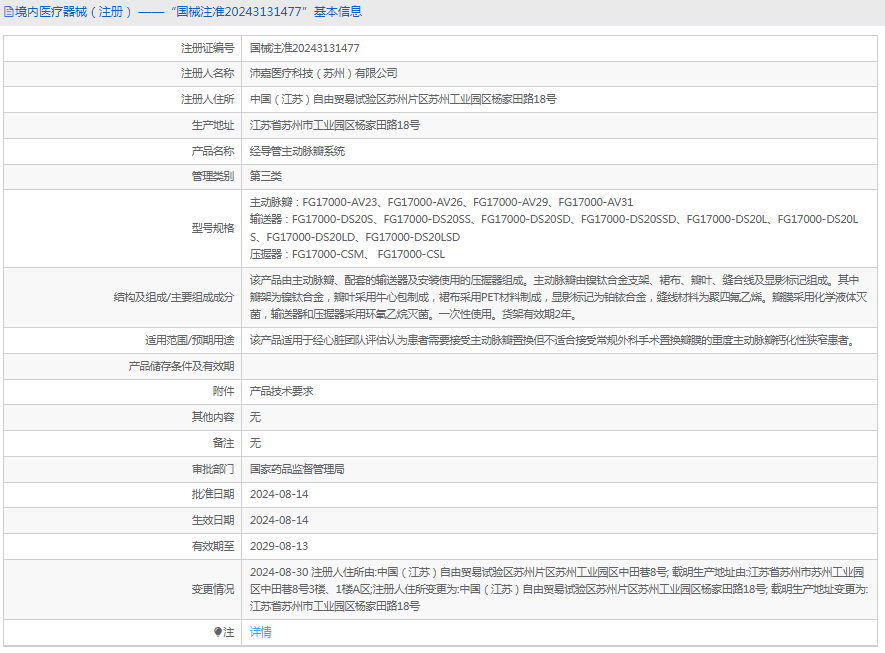Select effective date 2024-08-14 in 生效日期 row

click(x=279, y=520)
